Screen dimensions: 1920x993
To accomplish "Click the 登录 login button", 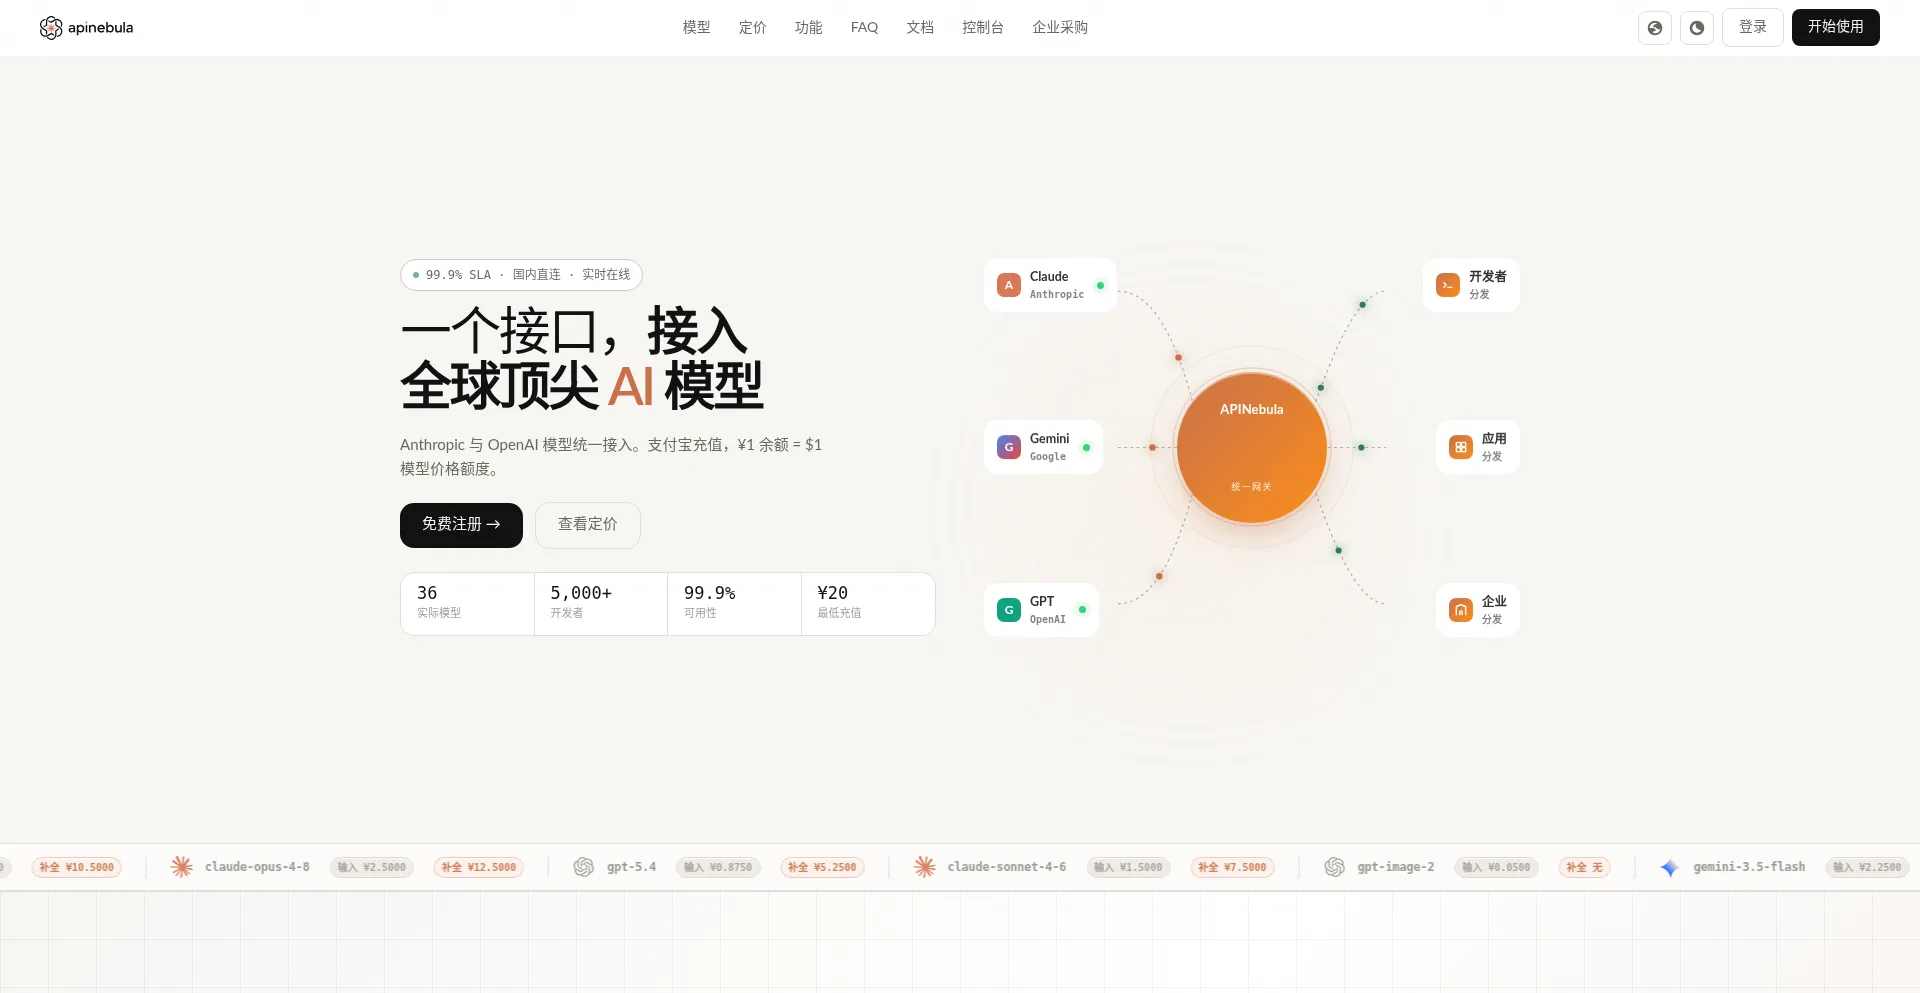I will pos(1753,27).
